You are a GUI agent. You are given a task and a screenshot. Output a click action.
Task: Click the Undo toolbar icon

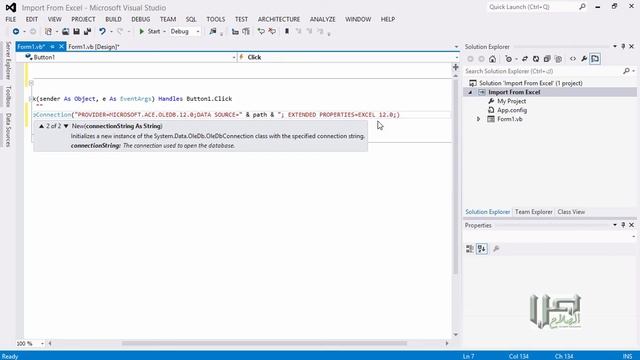(x=102, y=31)
